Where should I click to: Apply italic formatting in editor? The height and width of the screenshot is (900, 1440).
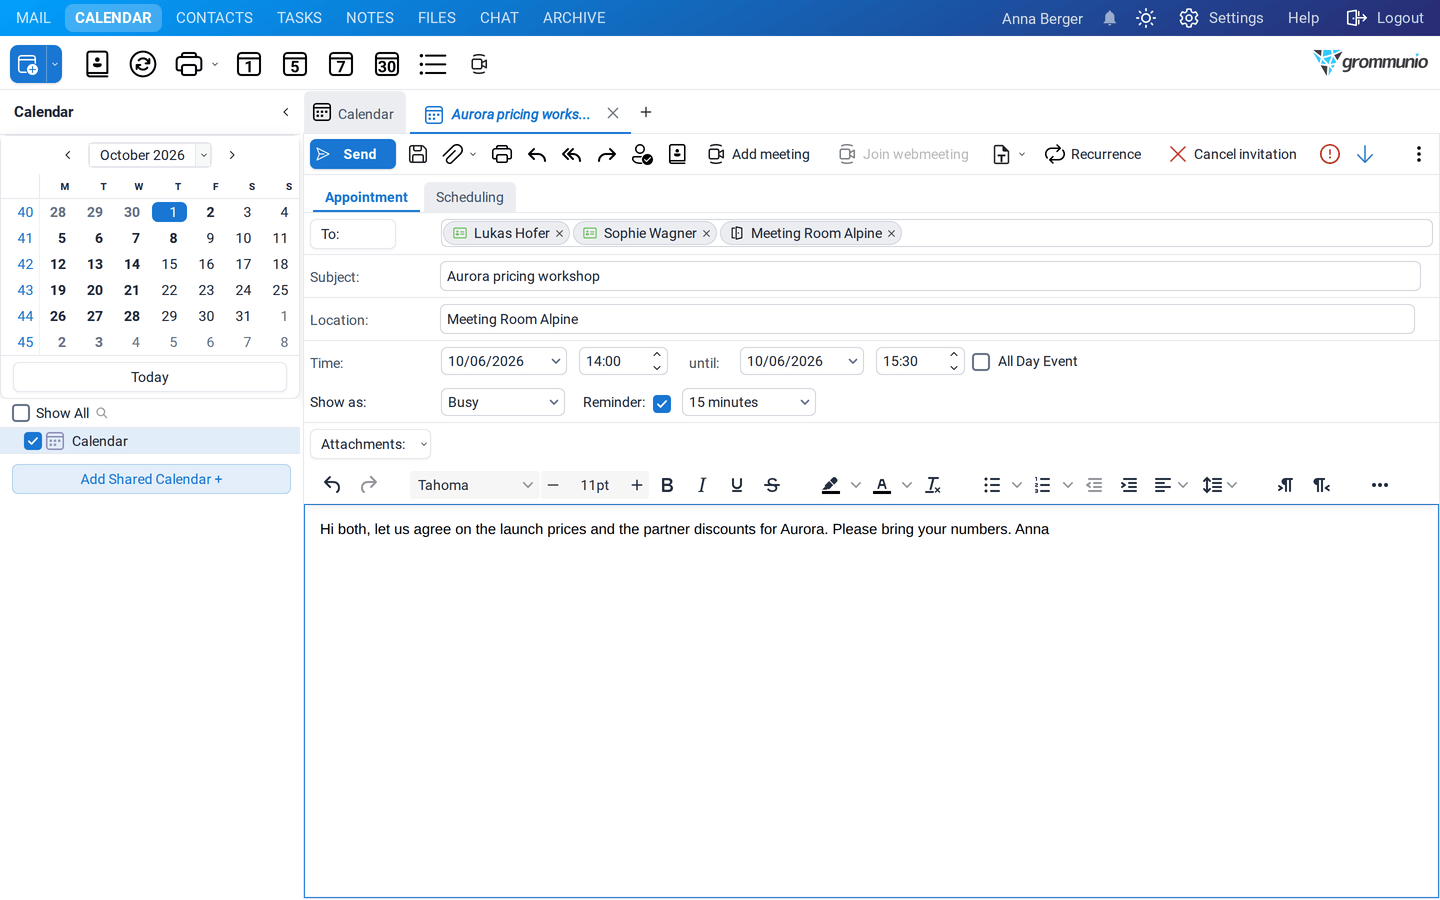tap(702, 485)
